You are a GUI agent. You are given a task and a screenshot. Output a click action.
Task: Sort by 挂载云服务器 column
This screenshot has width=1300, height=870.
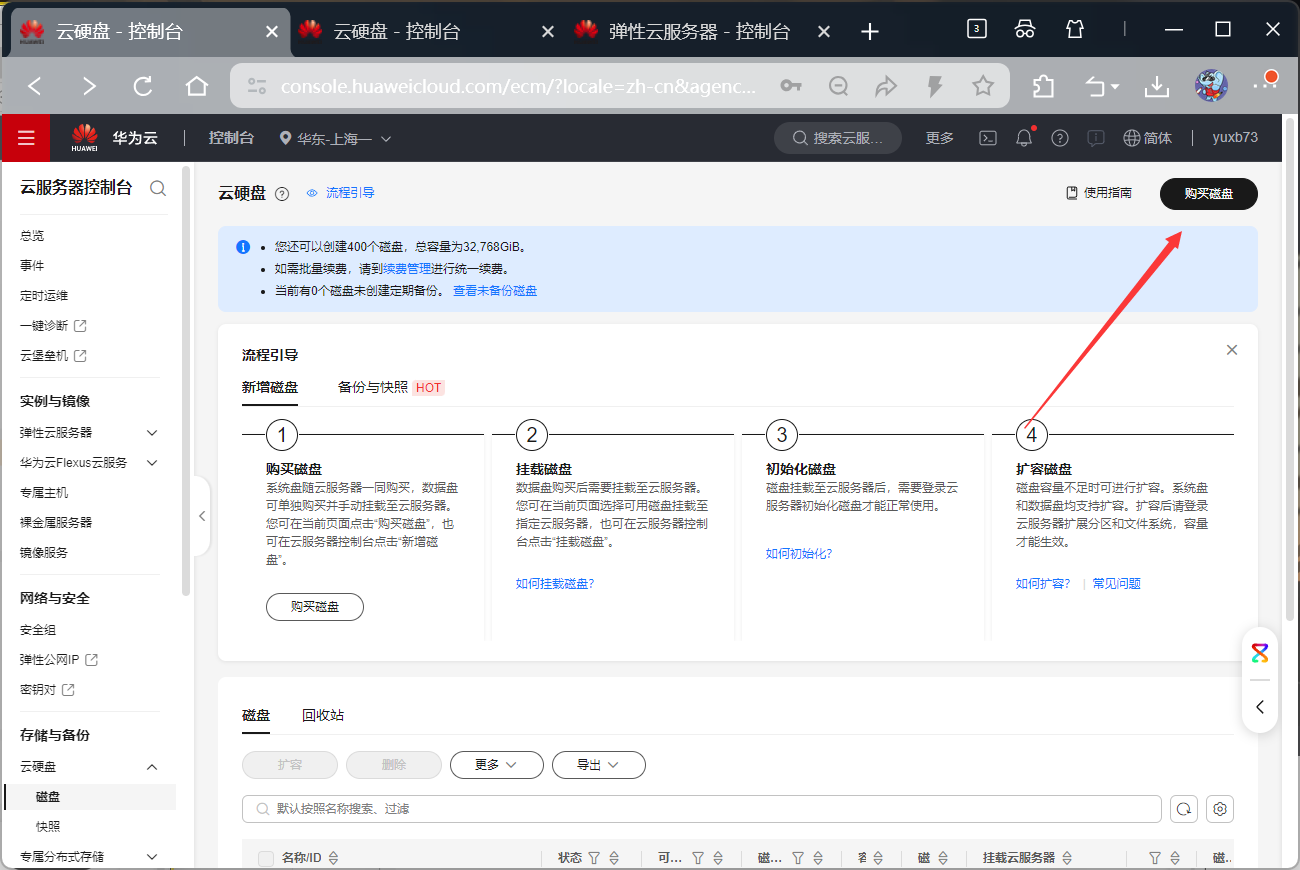click(x=1066, y=858)
